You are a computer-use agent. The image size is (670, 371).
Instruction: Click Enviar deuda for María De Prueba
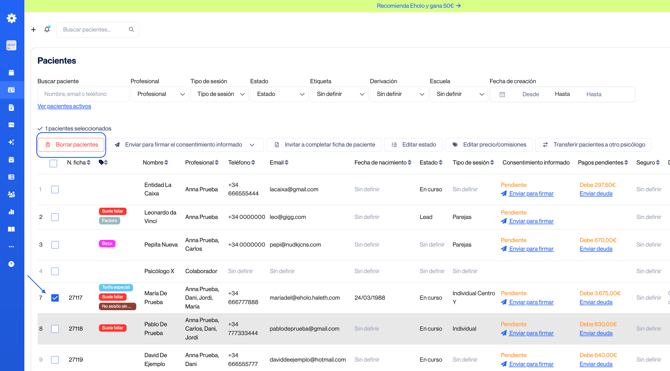(x=596, y=302)
